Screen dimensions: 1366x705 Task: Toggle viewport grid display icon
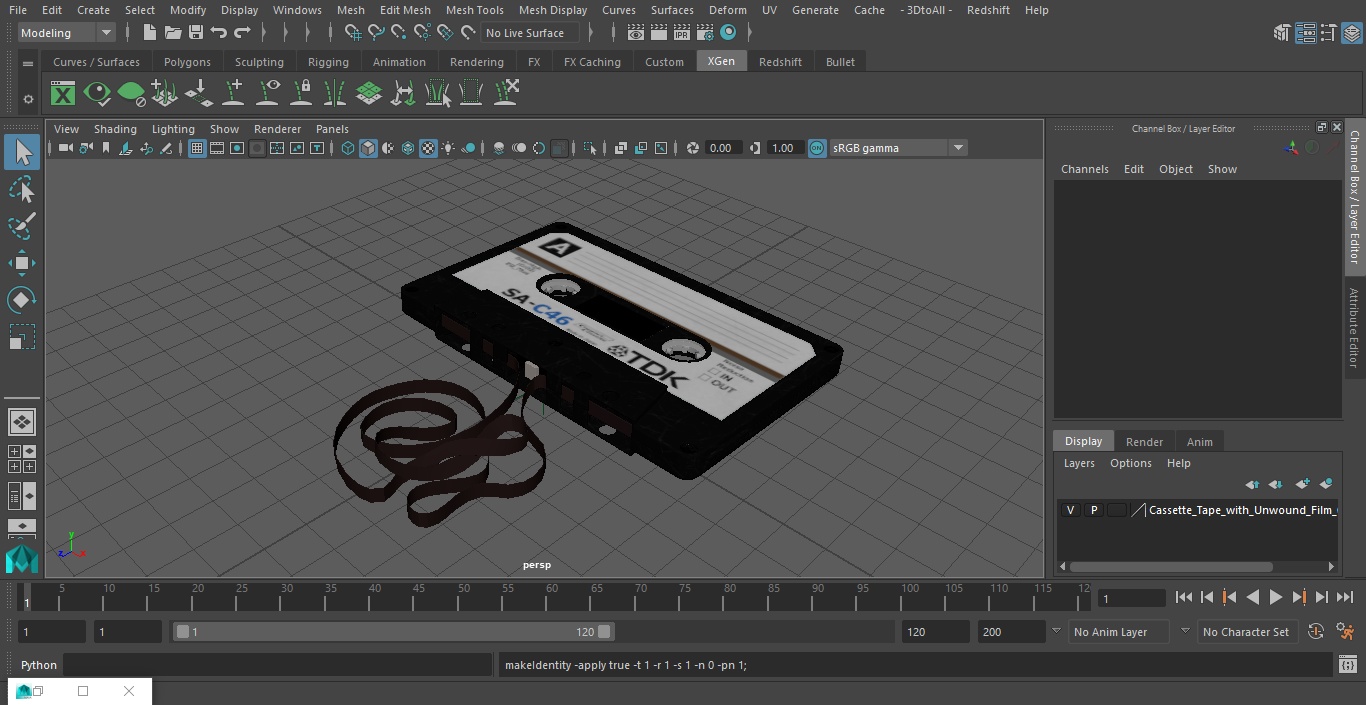(x=197, y=148)
